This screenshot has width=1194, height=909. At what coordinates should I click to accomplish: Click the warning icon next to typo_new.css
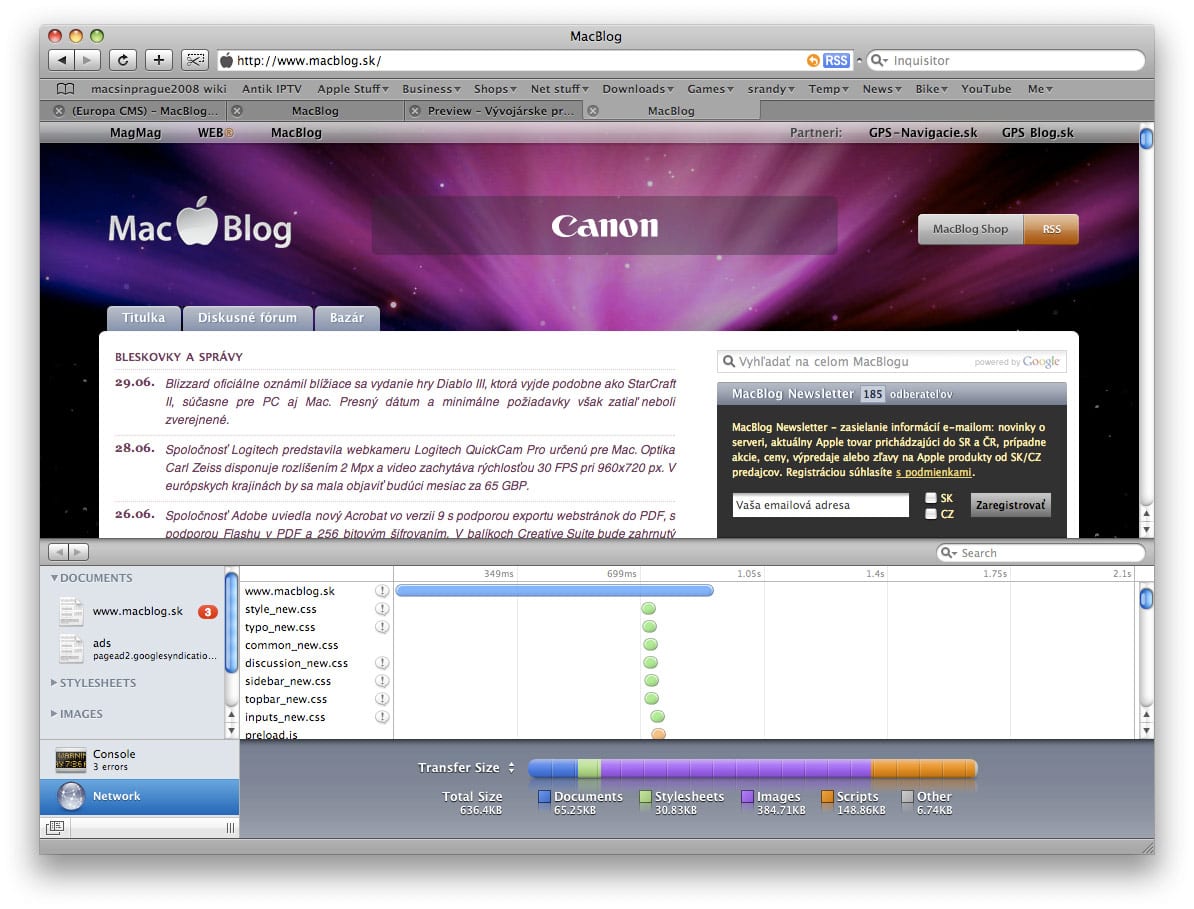[382, 627]
